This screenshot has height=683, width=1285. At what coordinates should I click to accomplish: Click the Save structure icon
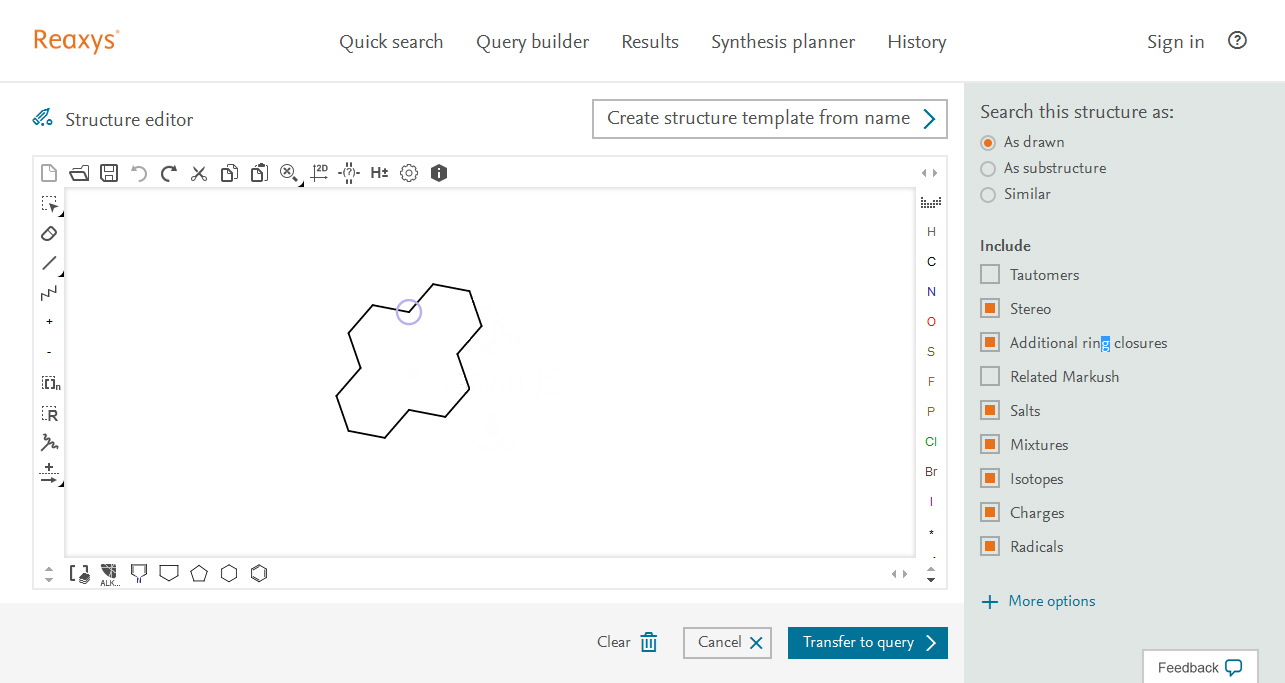click(109, 173)
